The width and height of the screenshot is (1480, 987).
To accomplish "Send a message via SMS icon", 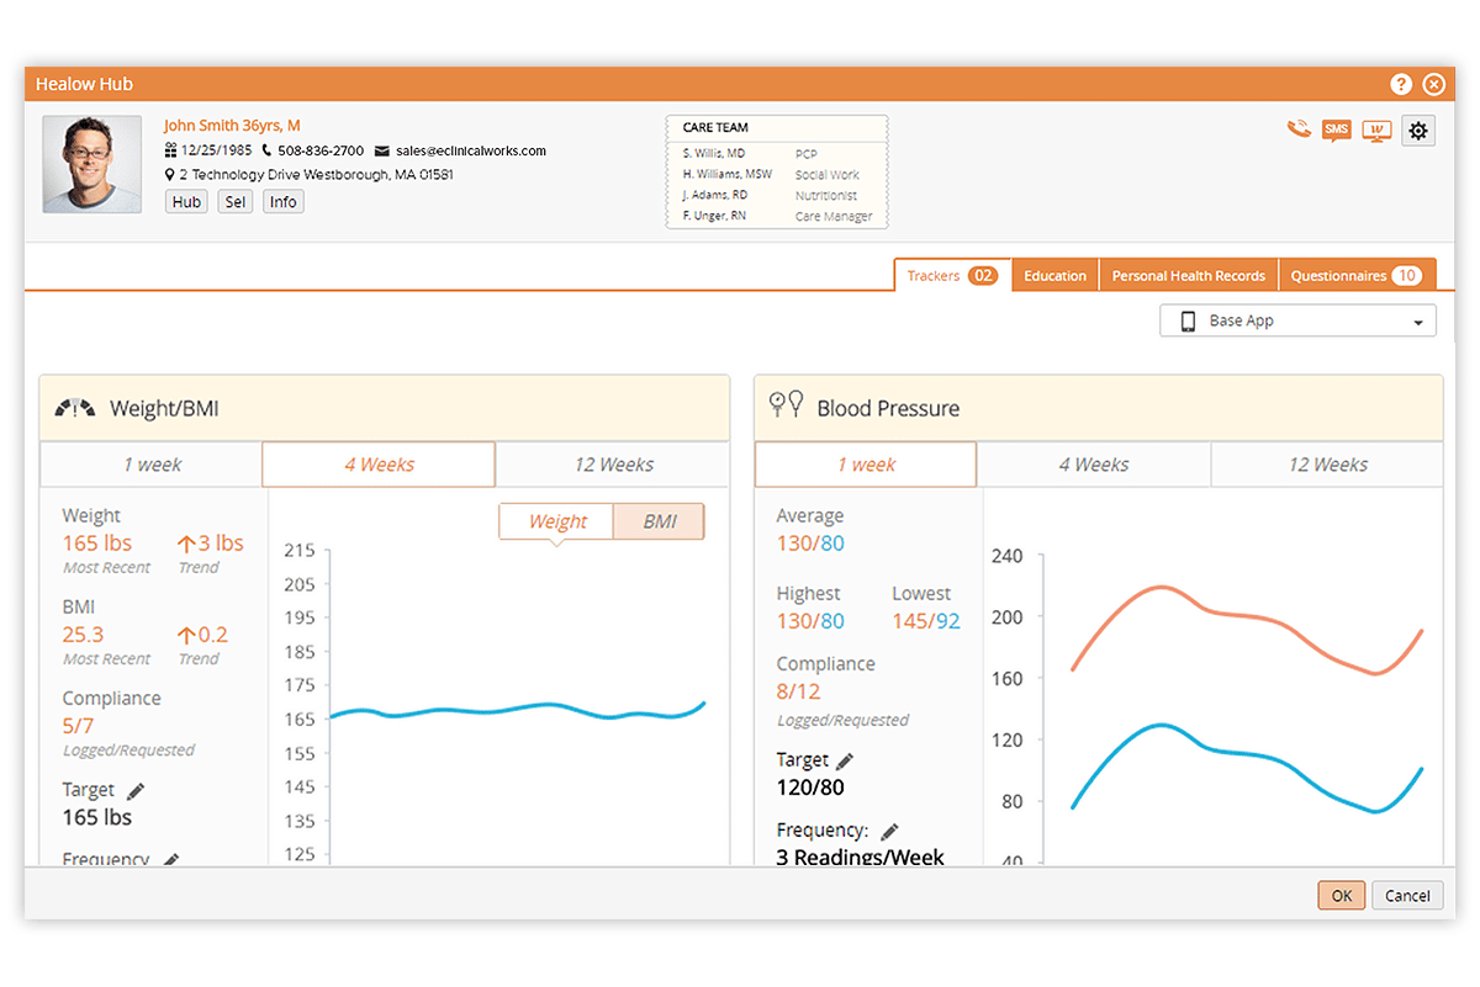I will coord(1336,130).
